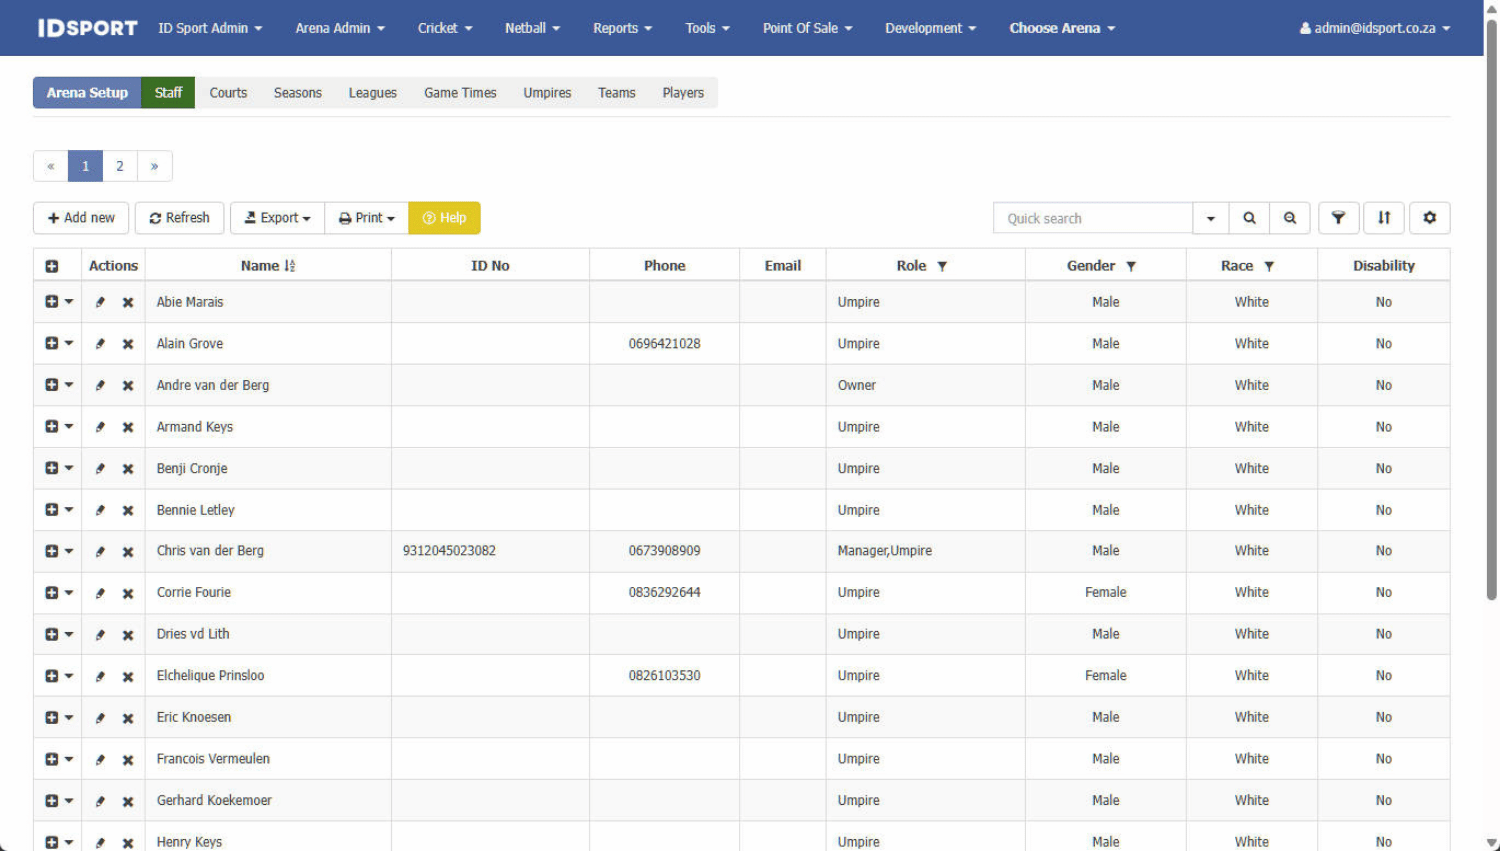
Task: Open the sort order arrows button
Action: click(x=1384, y=218)
